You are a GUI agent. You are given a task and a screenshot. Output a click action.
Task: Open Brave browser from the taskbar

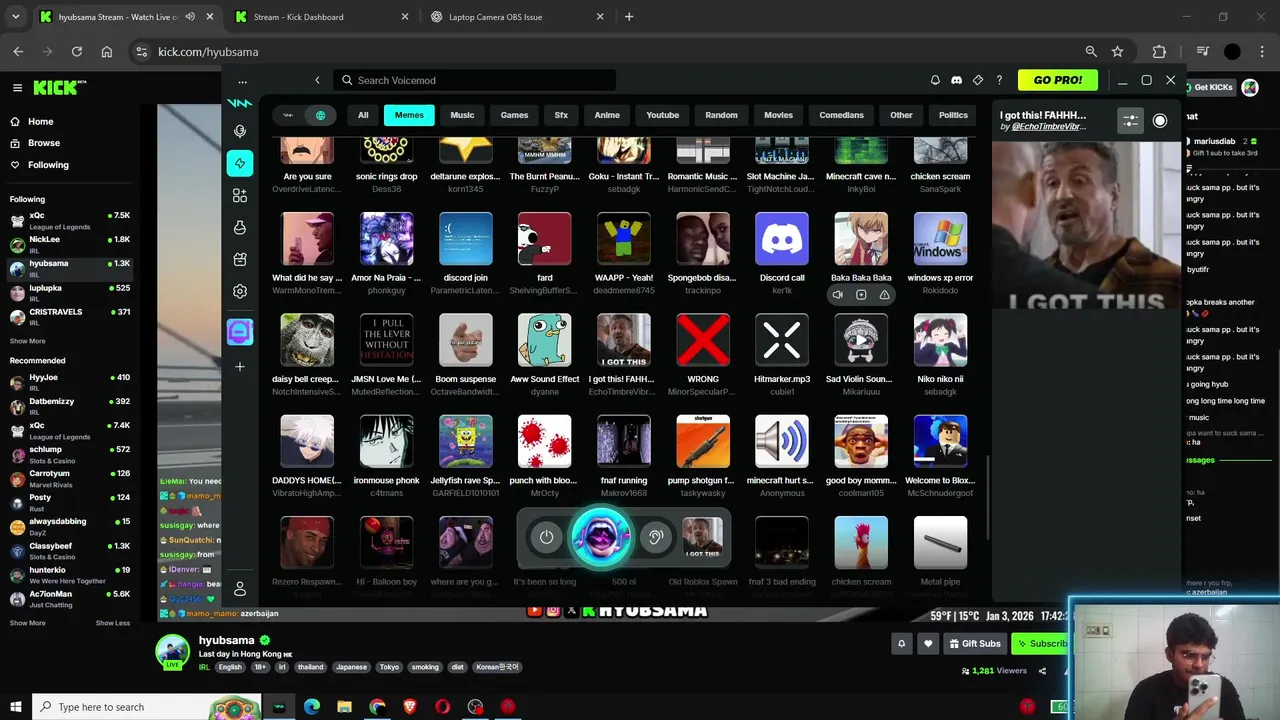click(x=410, y=707)
